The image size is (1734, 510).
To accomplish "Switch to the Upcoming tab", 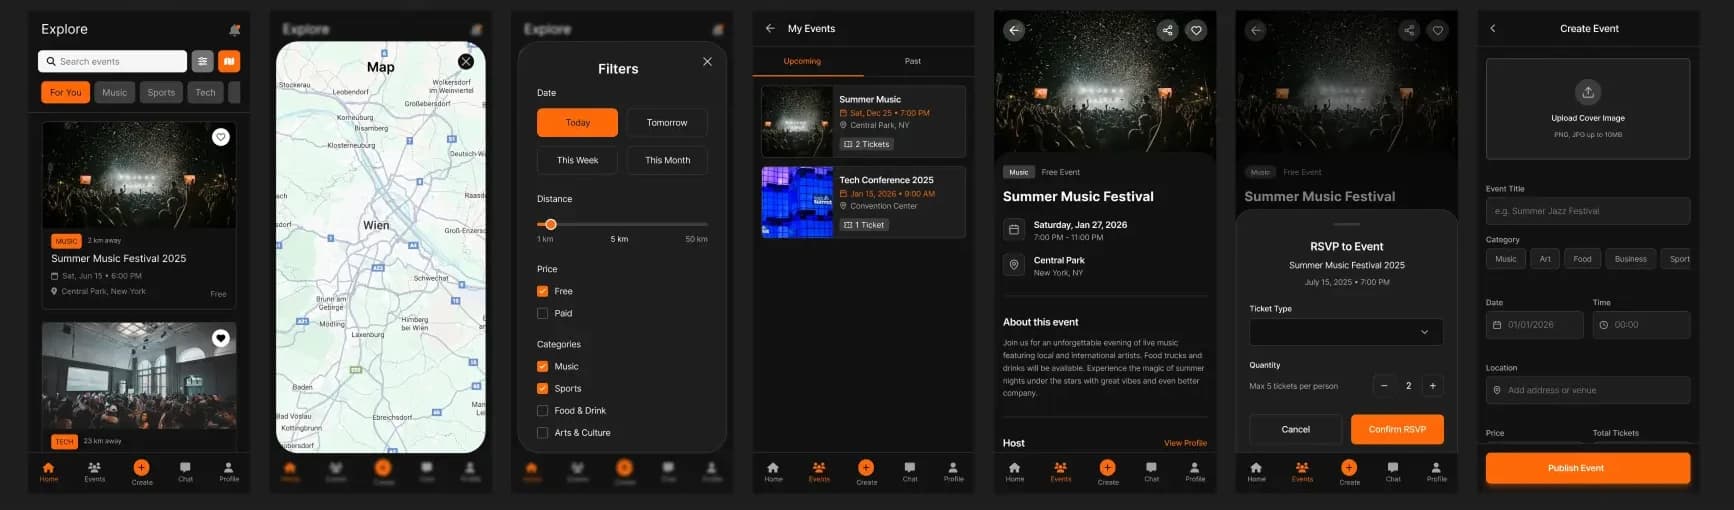I will (x=802, y=61).
